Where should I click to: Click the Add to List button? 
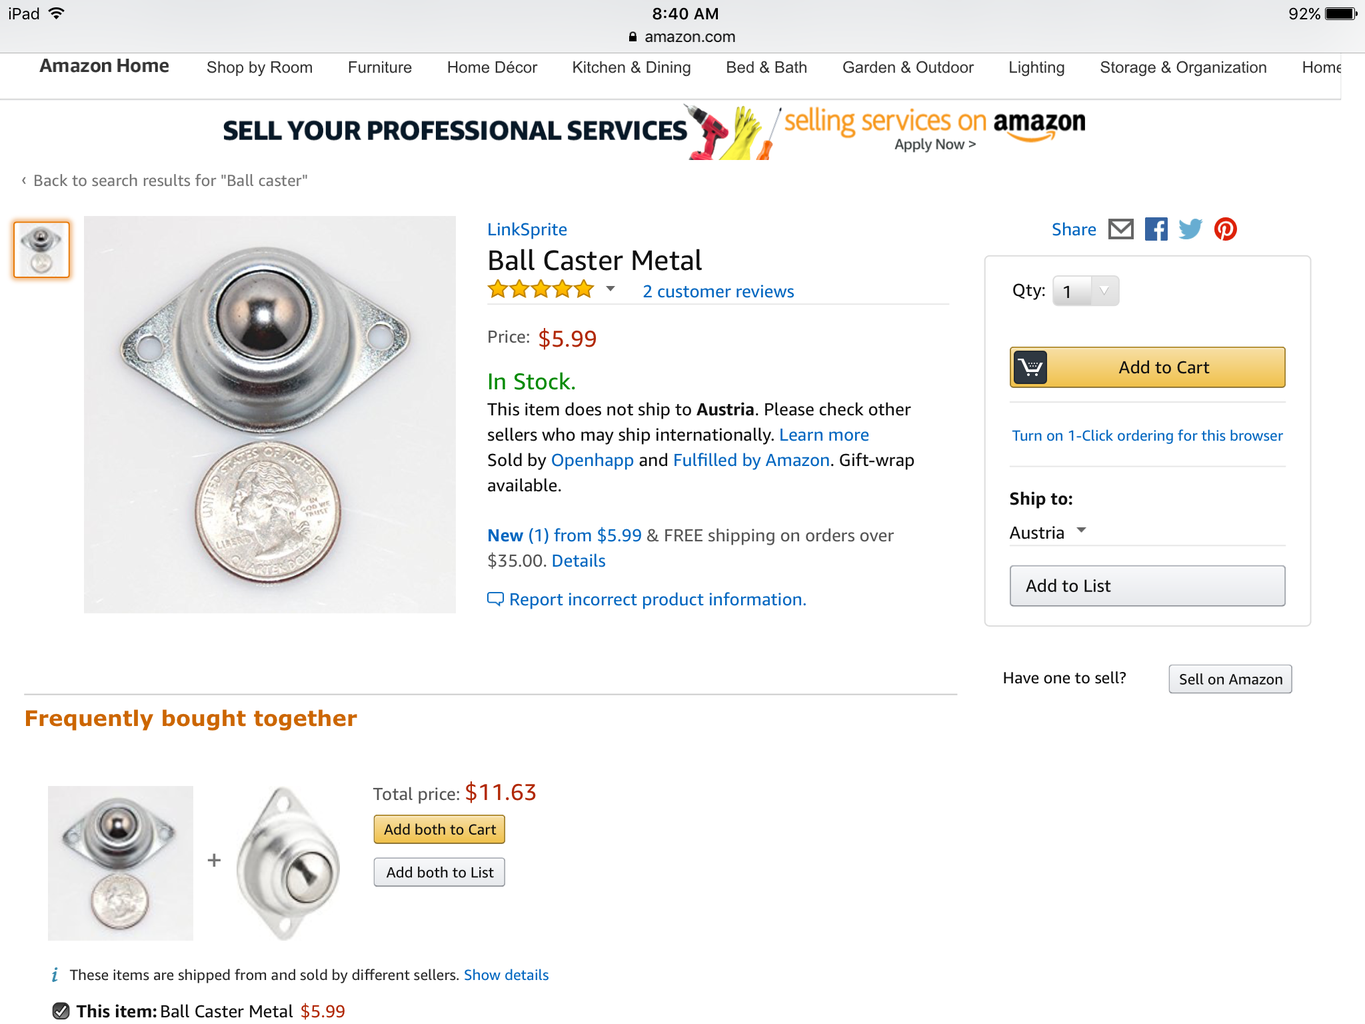[x=1147, y=586]
